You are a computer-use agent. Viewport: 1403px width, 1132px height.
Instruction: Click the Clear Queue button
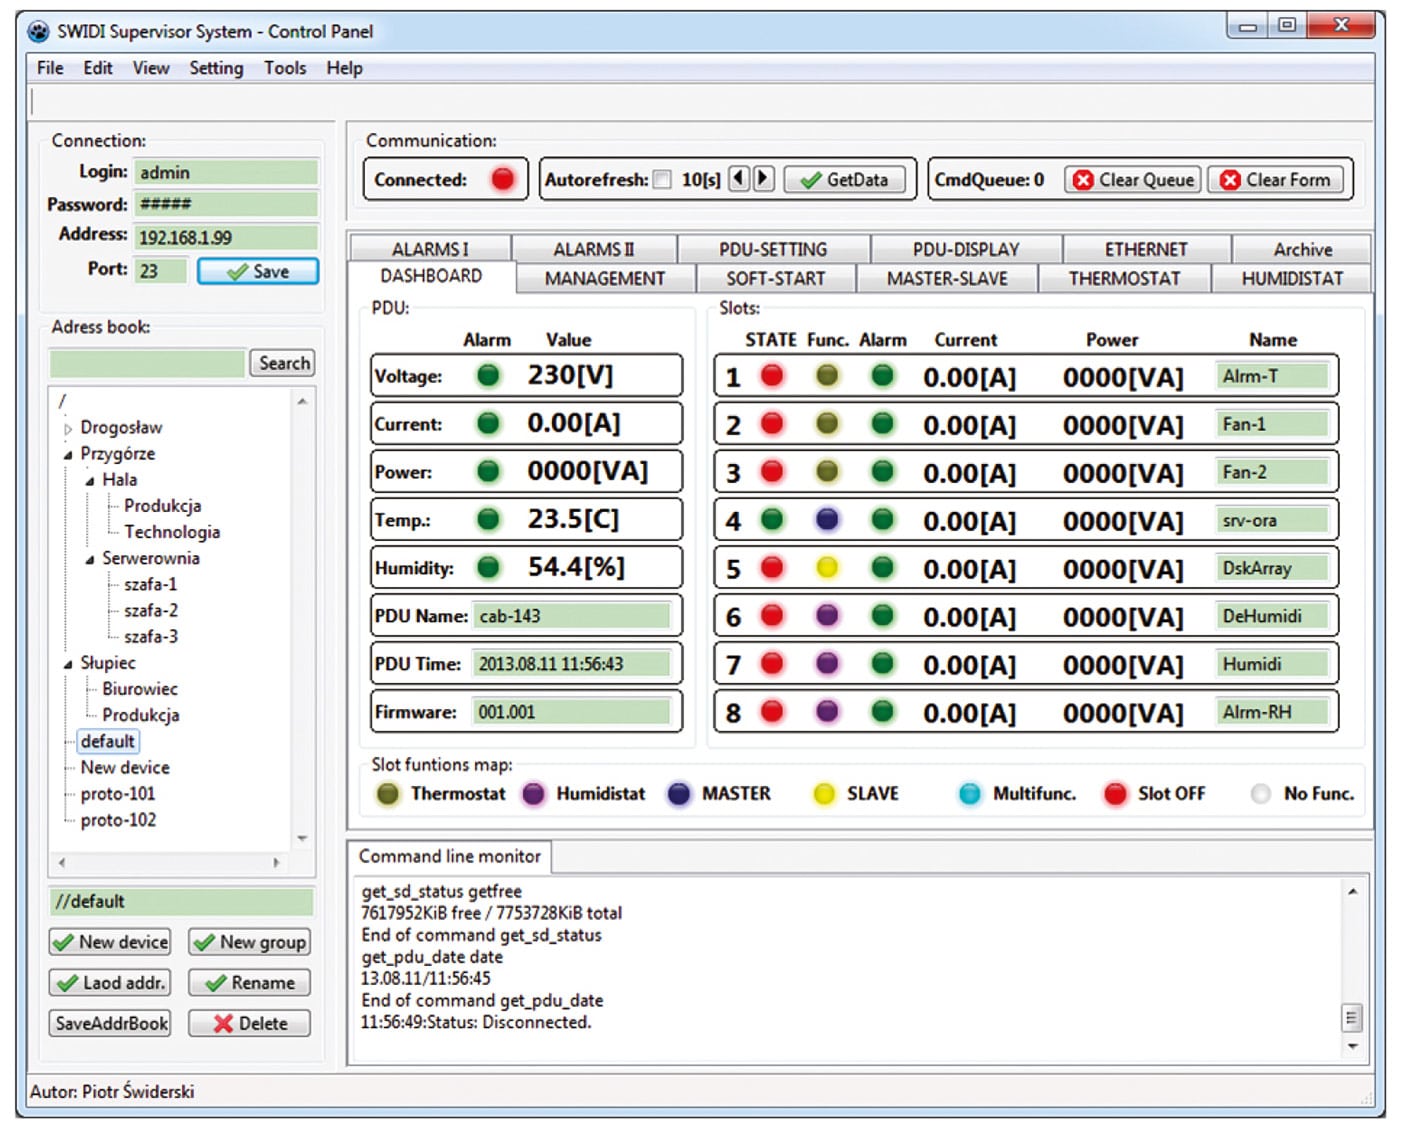click(x=1133, y=180)
